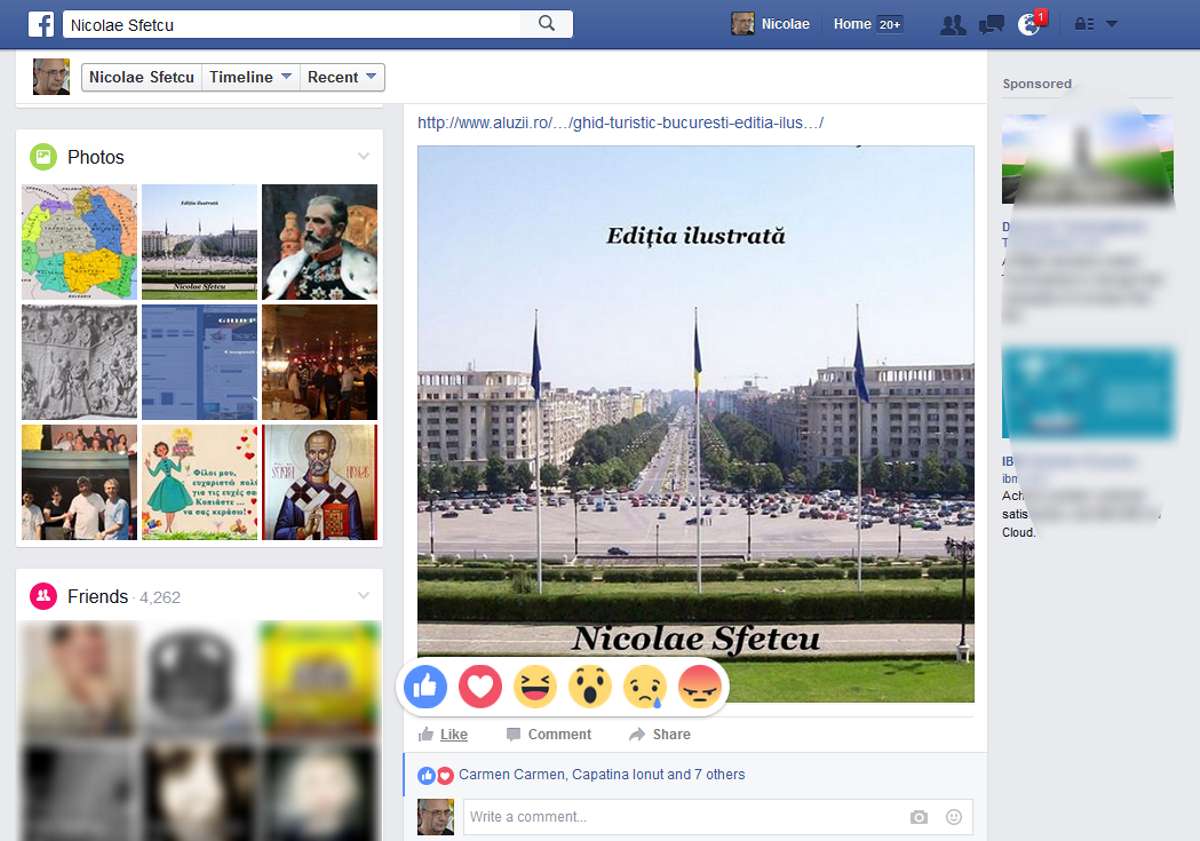Click the Sponsored label

pos(1037,84)
